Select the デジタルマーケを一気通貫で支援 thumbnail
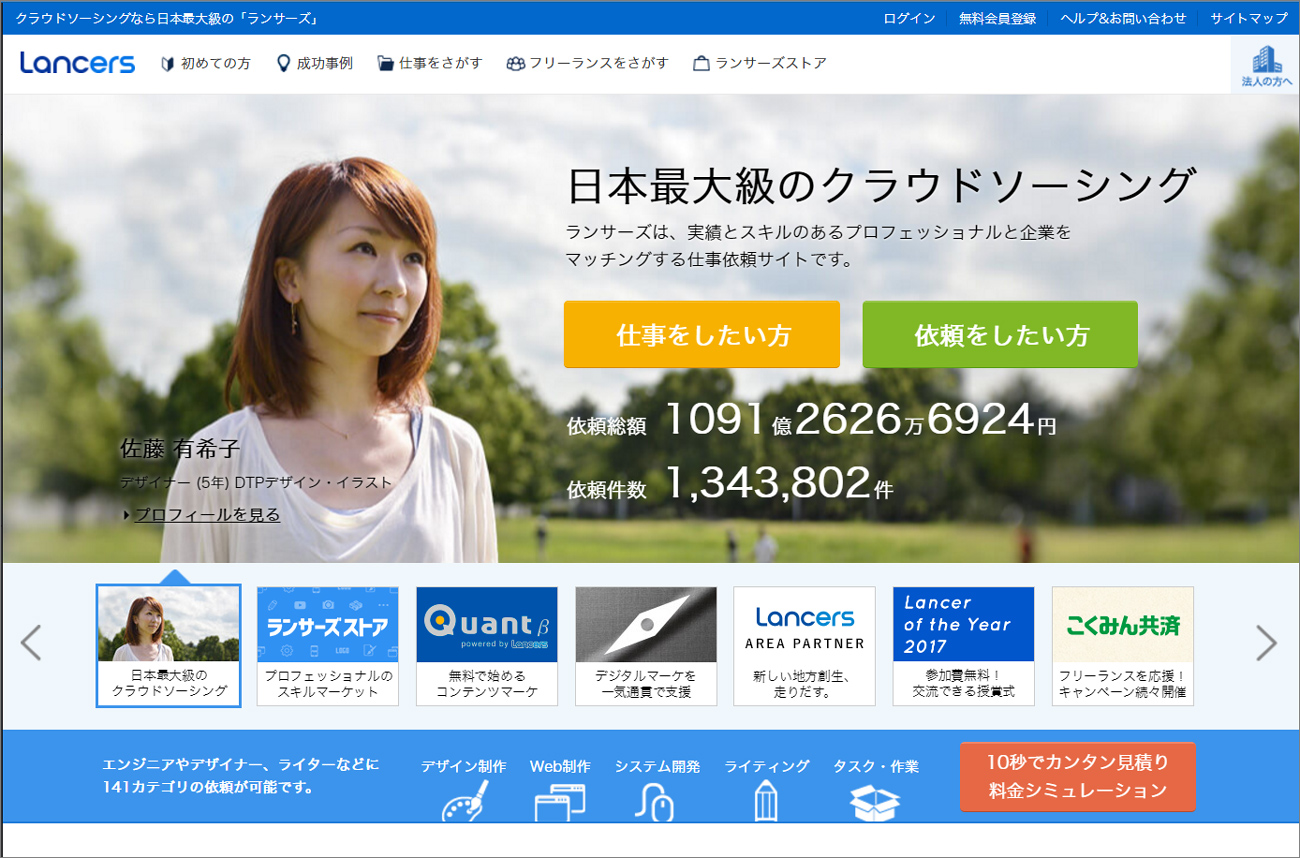The height and width of the screenshot is (858, 1300). pos(646,646)
